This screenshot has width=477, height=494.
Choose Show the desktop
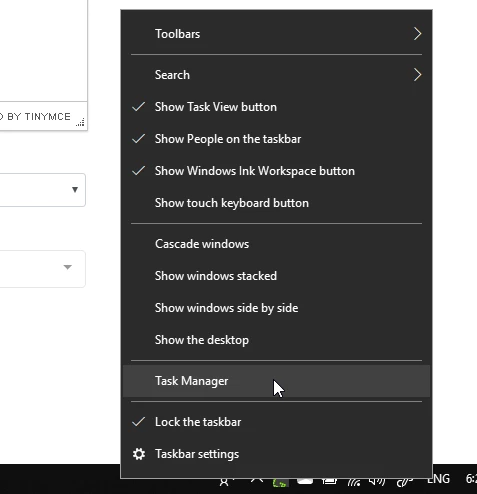coord(276,340)
